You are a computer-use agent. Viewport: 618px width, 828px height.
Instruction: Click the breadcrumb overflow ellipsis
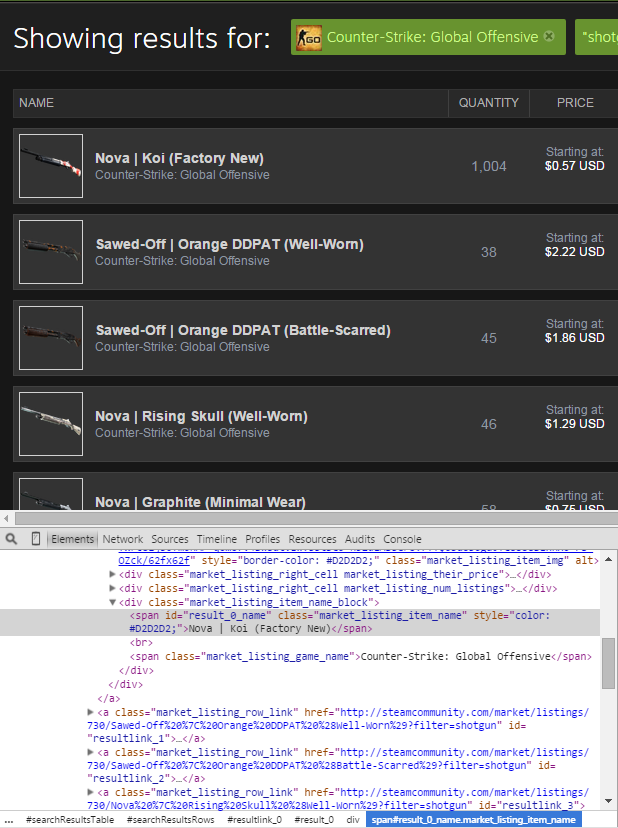click(8, 821)
